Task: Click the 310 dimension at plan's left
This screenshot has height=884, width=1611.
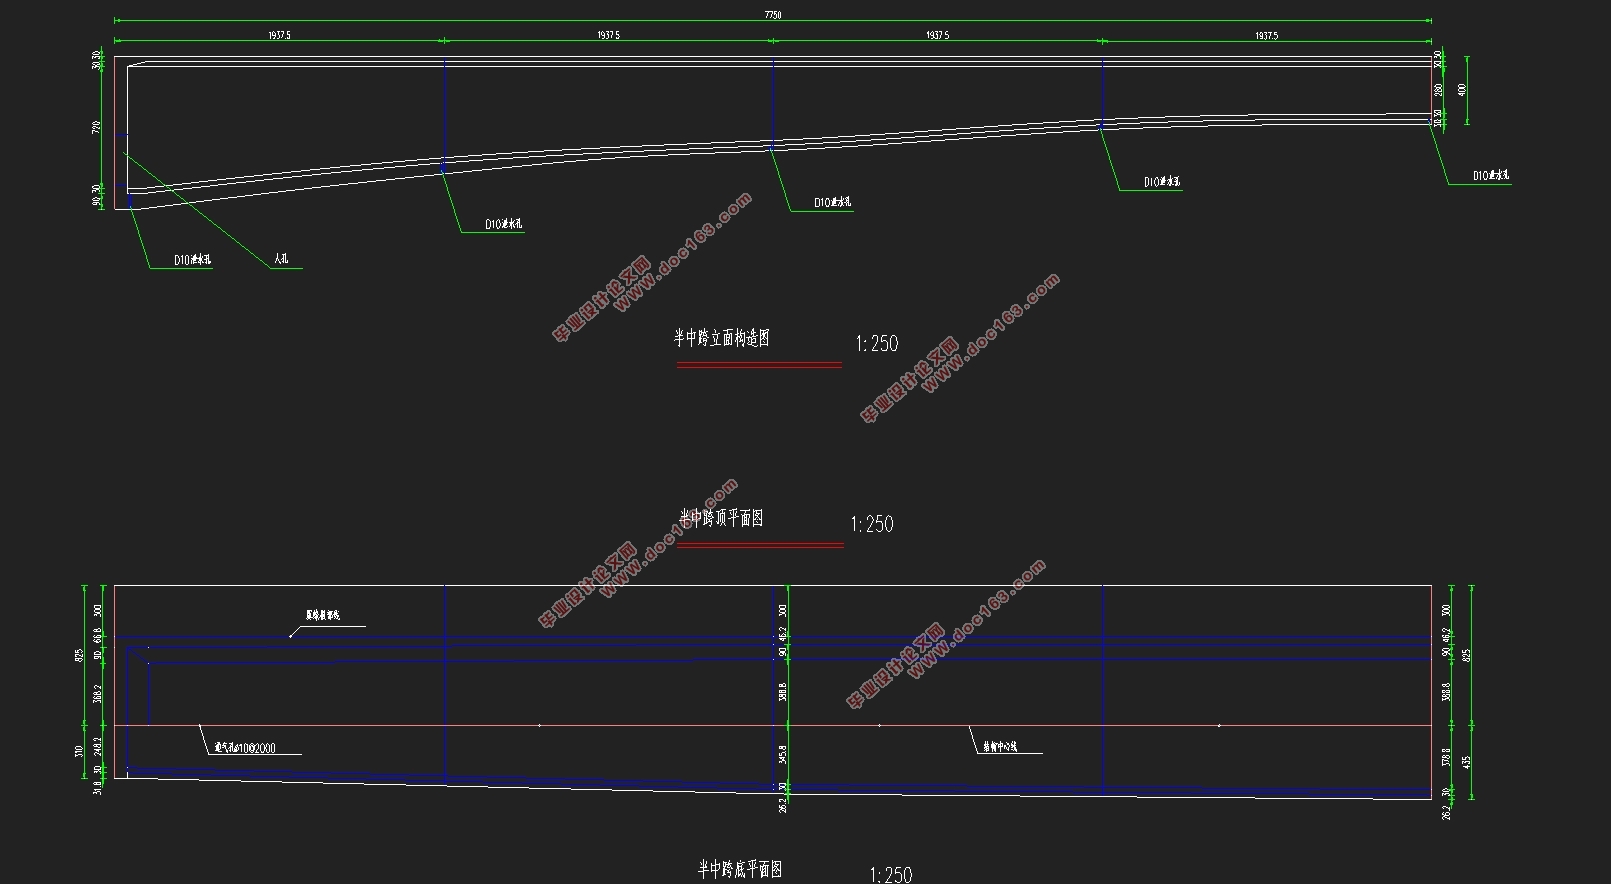Action: pyautogui.click(x=80, y=751)
